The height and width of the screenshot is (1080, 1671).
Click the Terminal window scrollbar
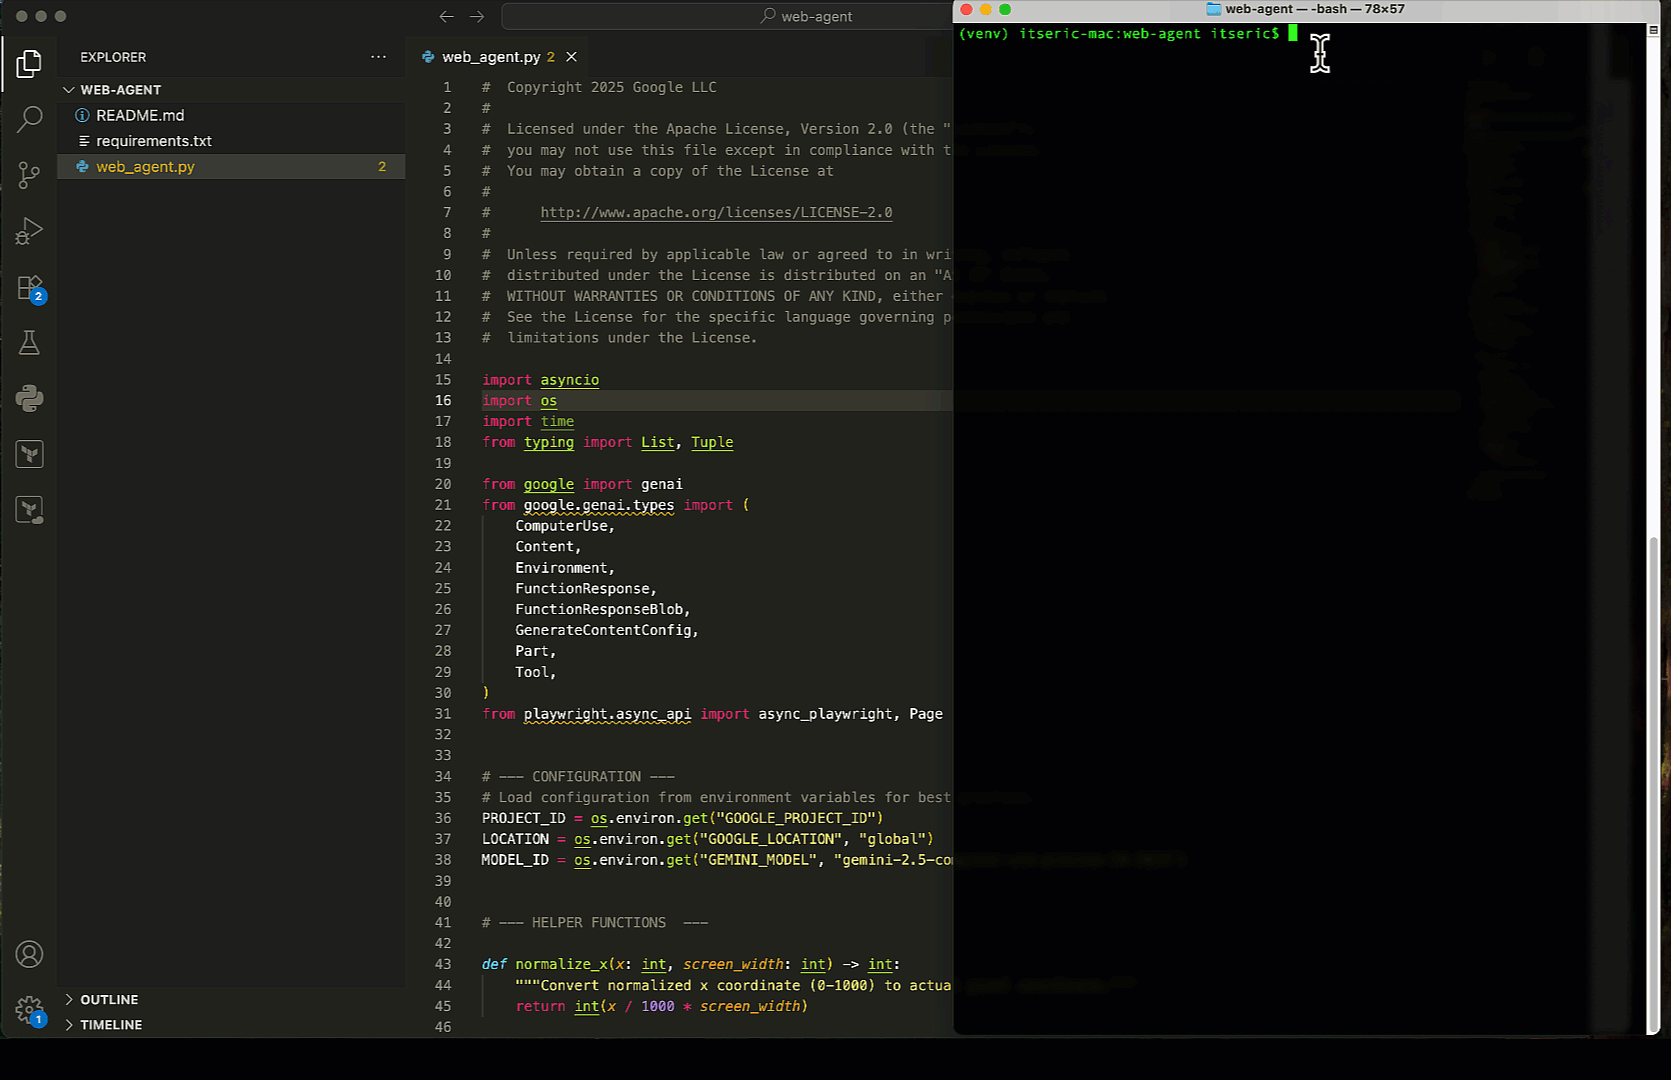point(1653,785)
